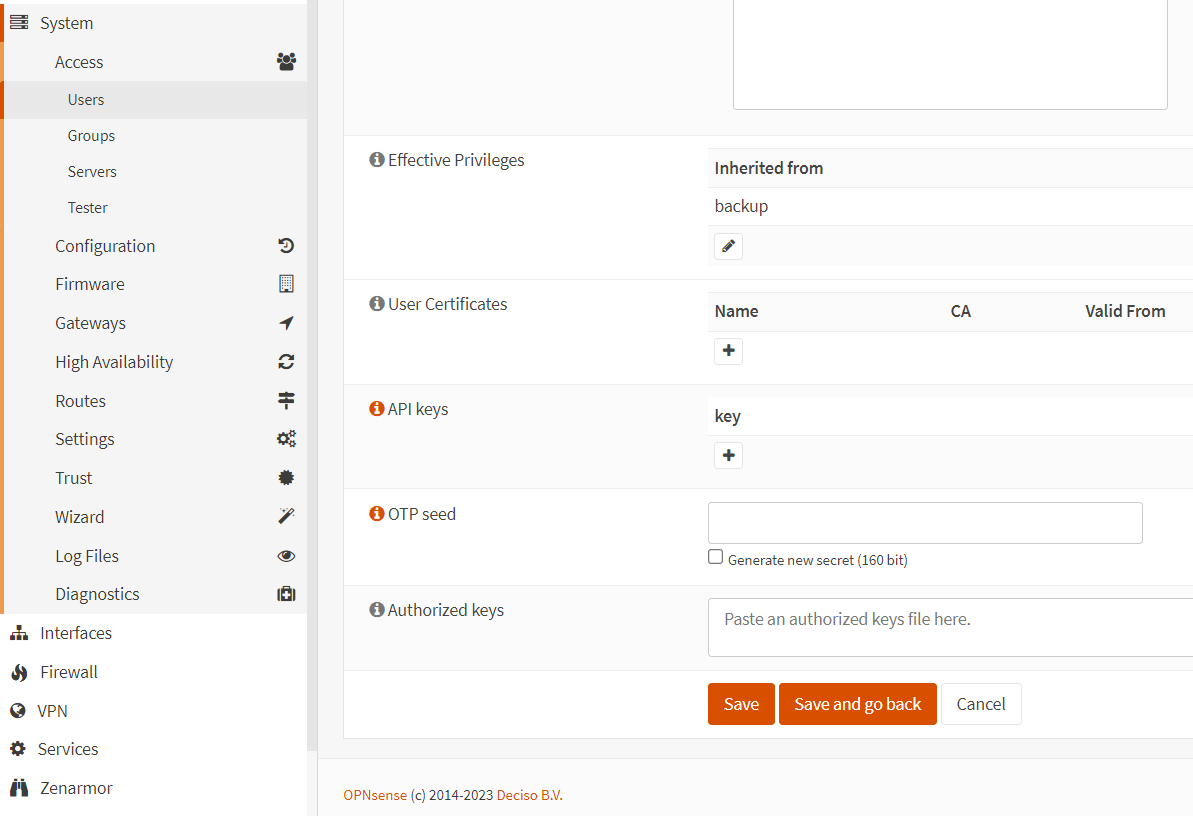Click Save and go back button

tap(857, 704)
